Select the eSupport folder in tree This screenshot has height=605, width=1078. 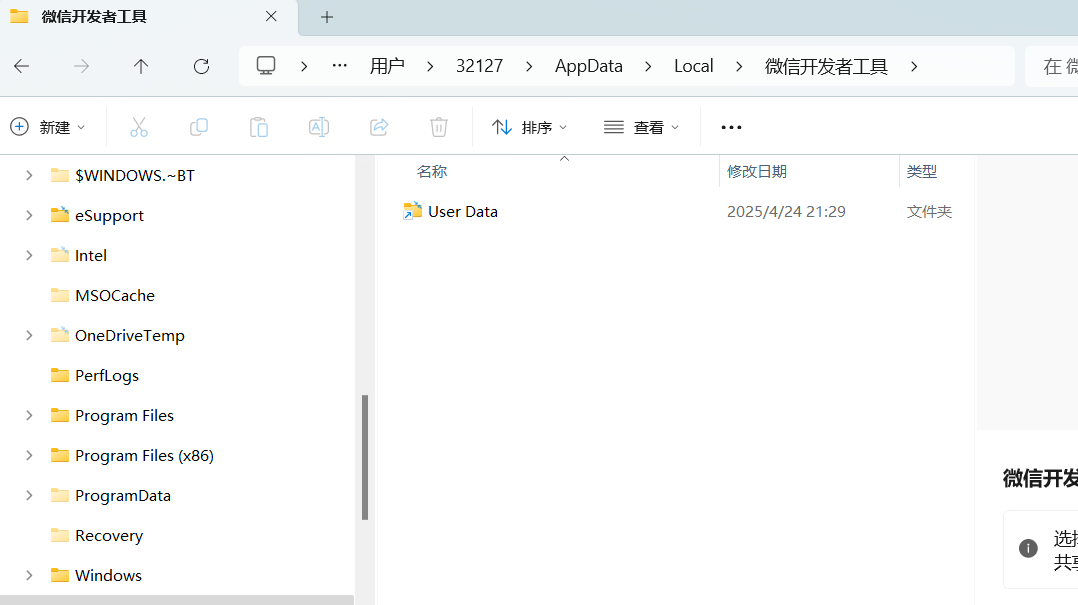[109, 215]
